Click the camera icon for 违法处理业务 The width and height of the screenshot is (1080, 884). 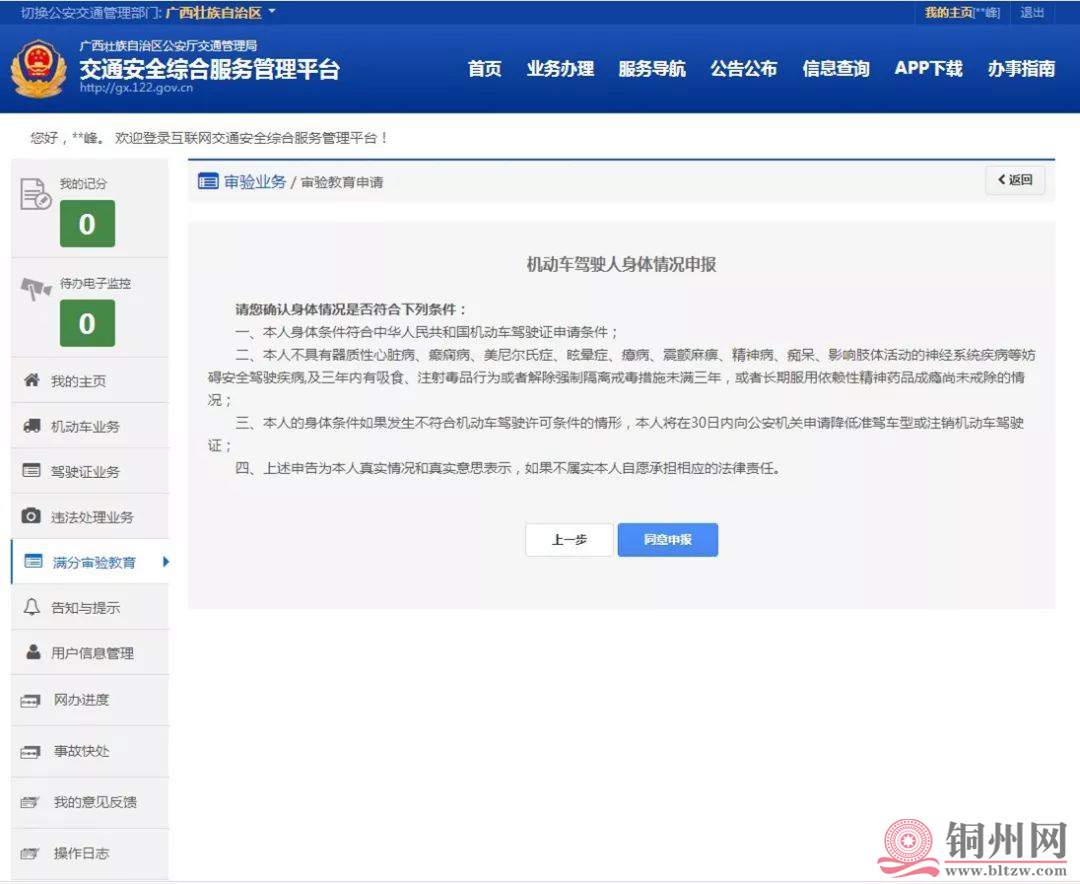click(x=31, y=516)
